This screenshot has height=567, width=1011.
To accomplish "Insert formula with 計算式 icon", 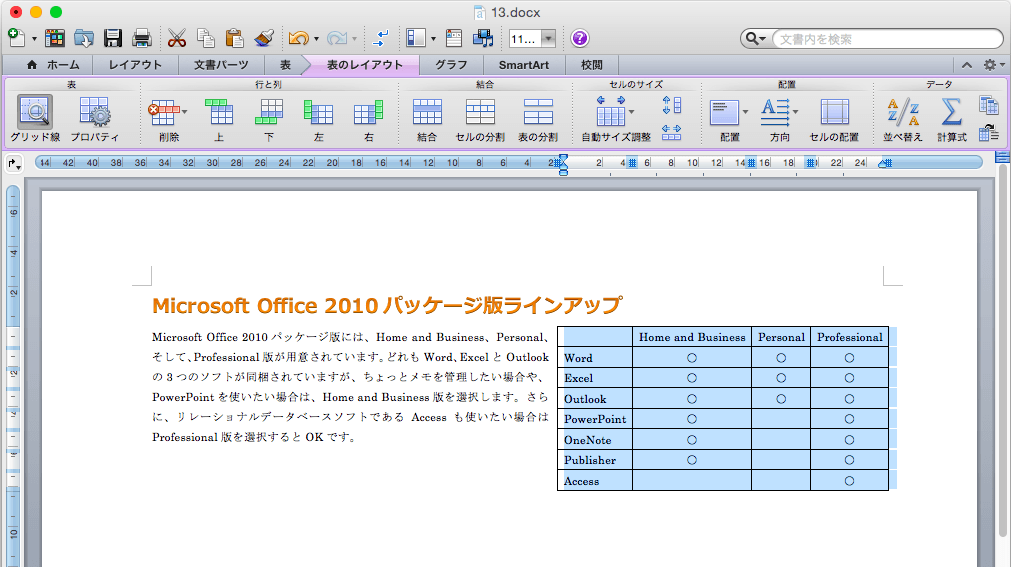I will click(952, 119).
